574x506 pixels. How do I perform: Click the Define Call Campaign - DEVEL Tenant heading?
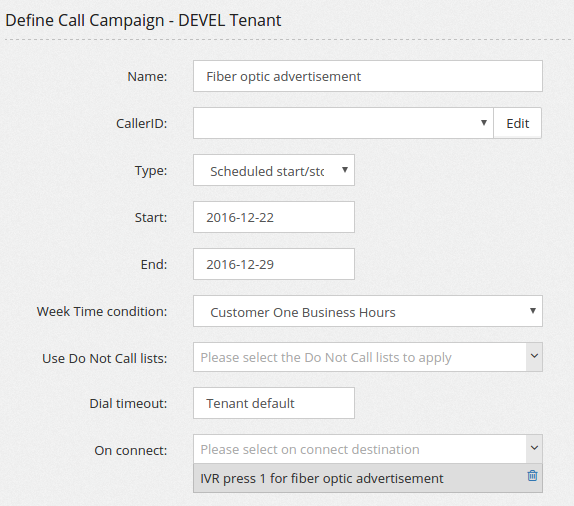tap(143, 20)
